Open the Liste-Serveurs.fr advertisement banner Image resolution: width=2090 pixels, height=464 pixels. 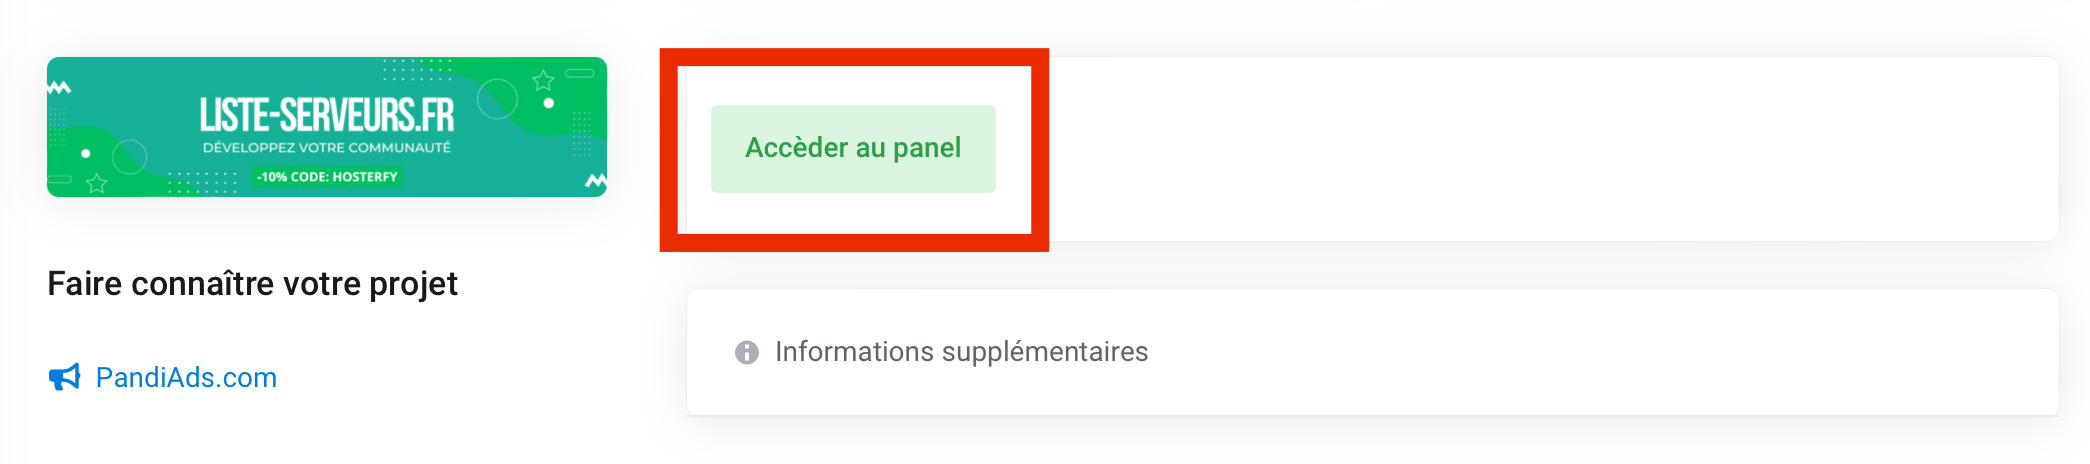327,127
